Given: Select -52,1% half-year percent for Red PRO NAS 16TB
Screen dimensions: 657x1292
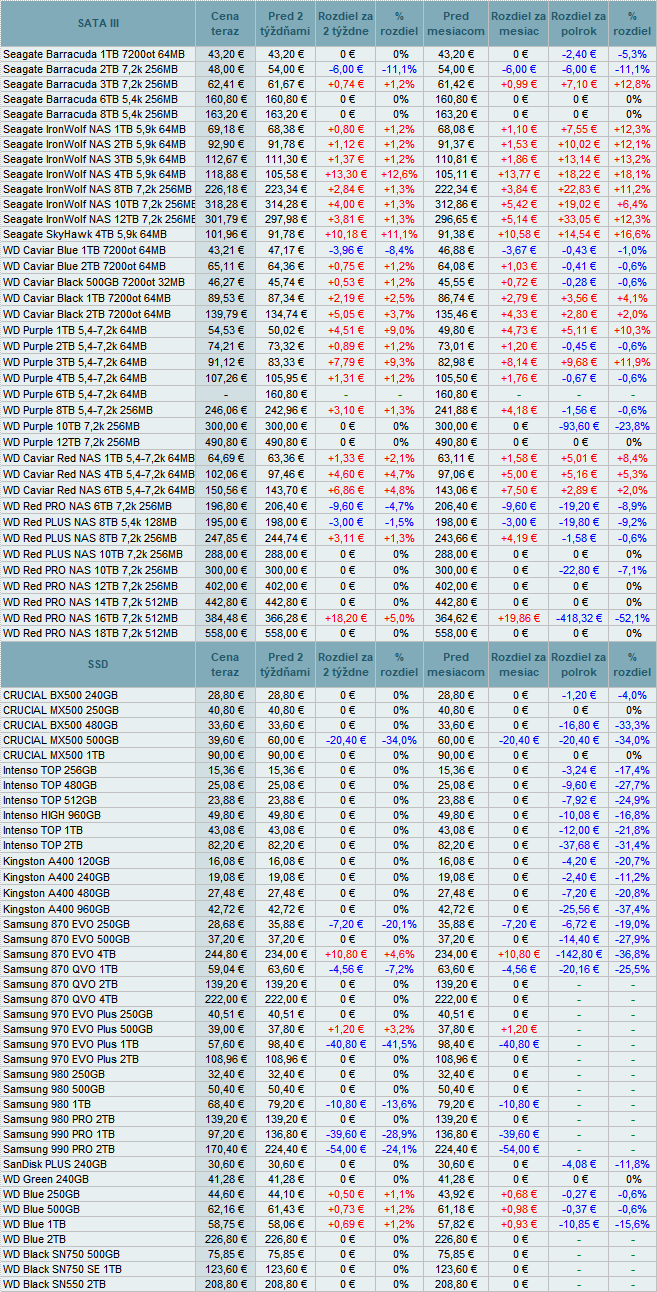Looking at the screenshot, I should point(632,618).
